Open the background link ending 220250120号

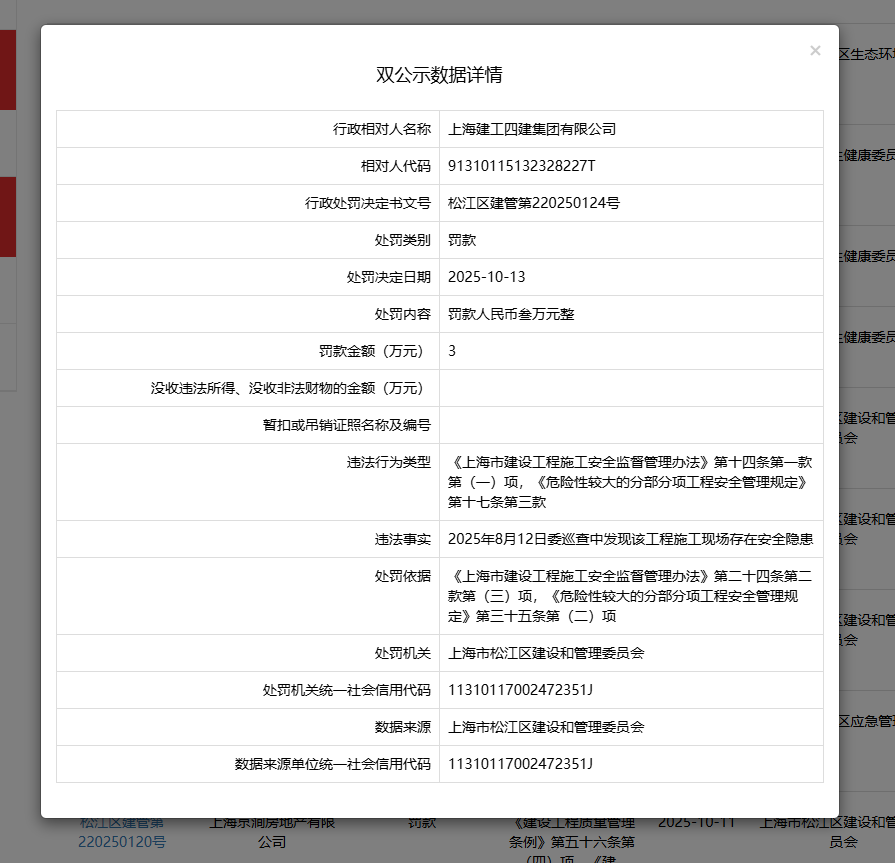[122, 841]
